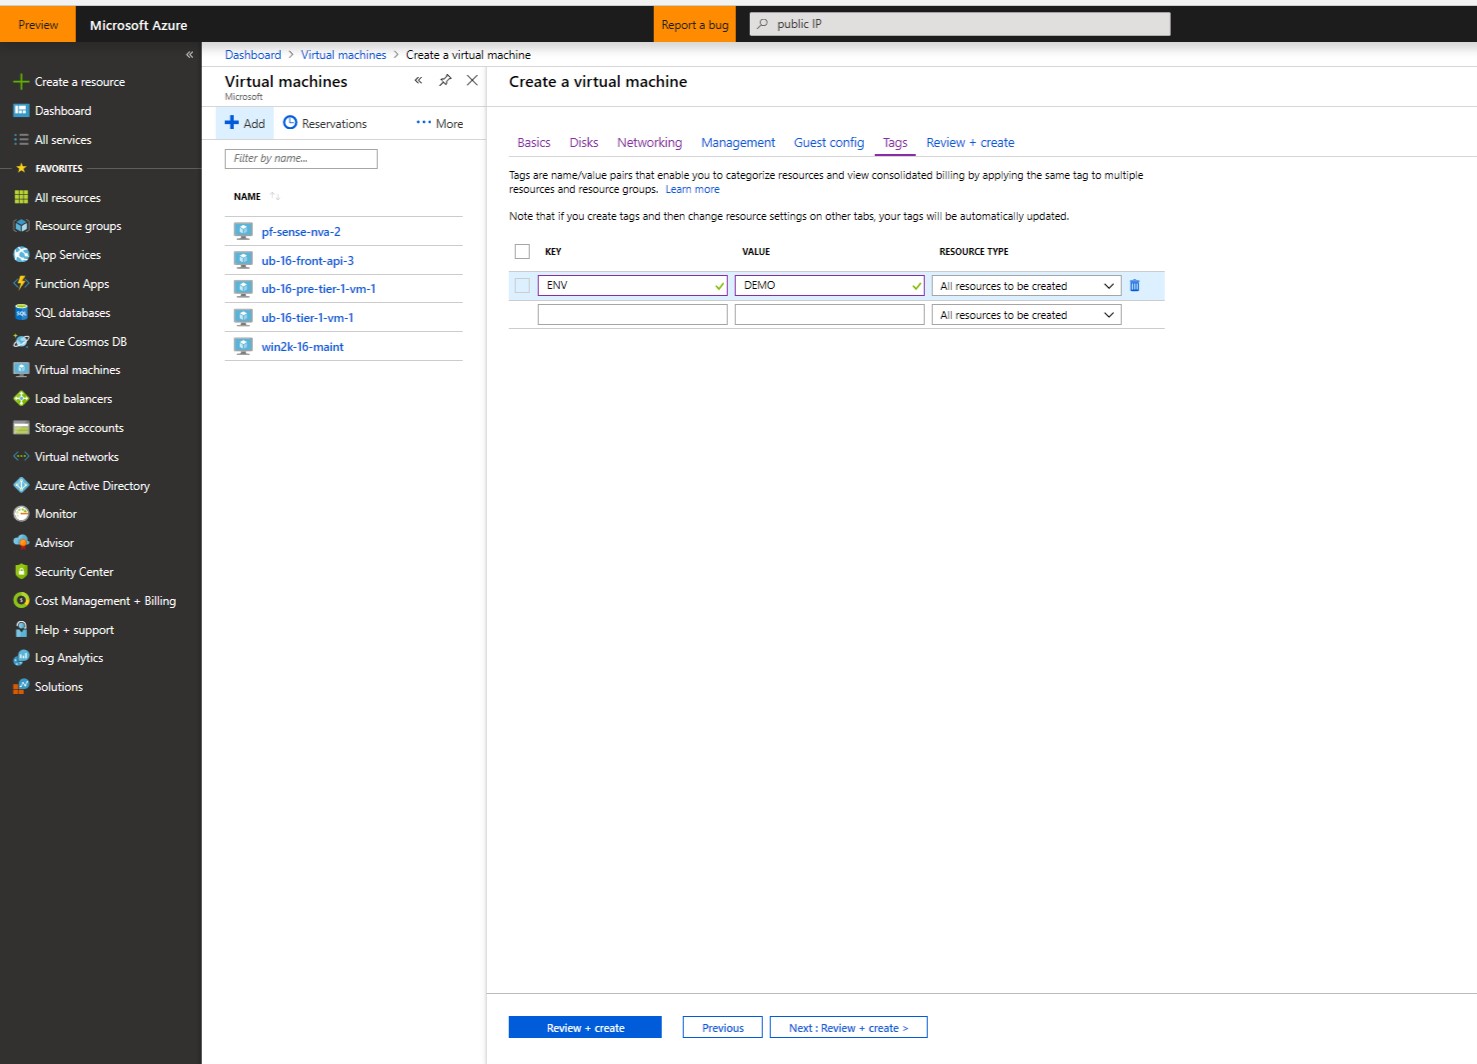Switch to the Management tab
Viewport: 1477px width, 1064px height.
(x=738, y=143)
